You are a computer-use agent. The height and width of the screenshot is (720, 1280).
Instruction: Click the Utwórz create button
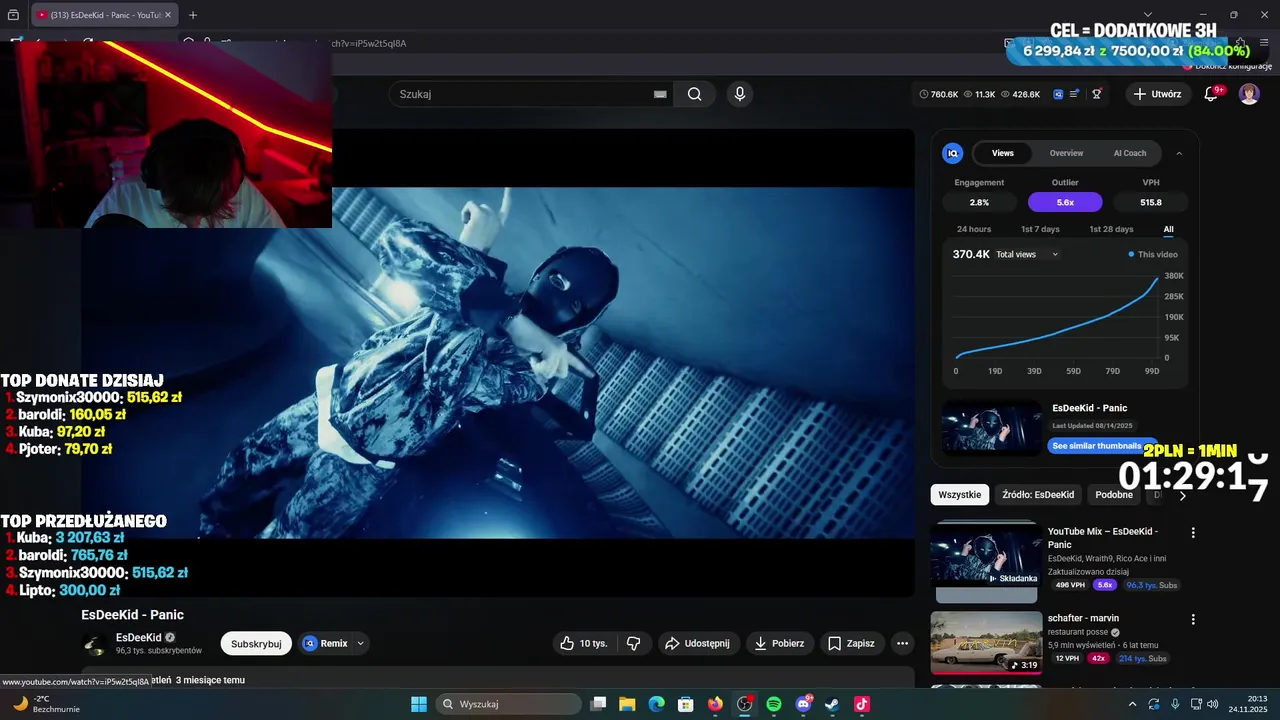1157,94
